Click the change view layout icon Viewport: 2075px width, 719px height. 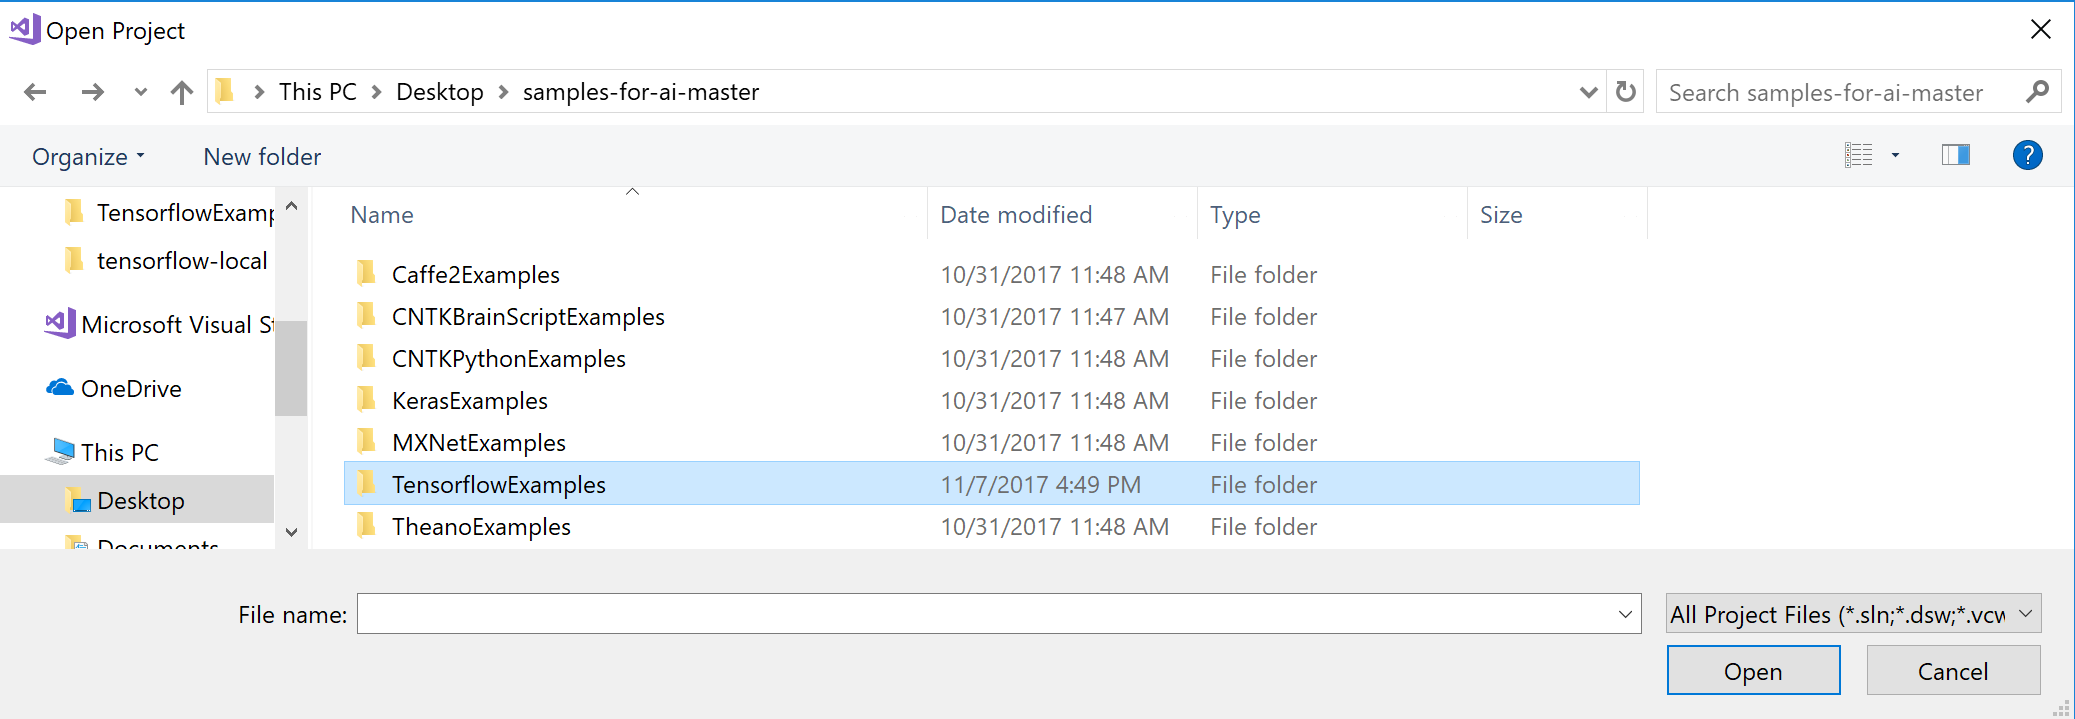tap(1859, 155)
